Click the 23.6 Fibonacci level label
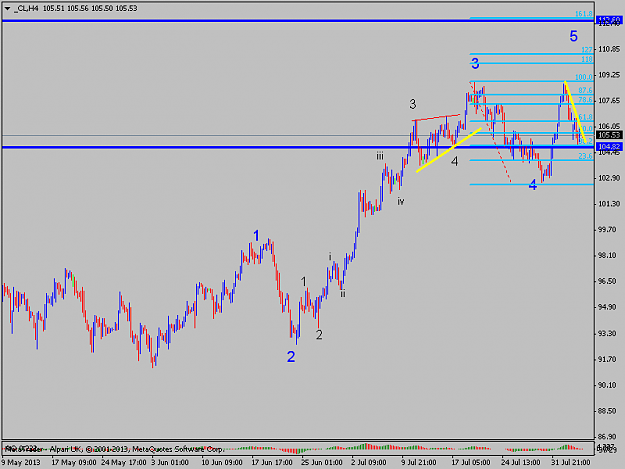This screenshot has width=625, height=469. (x=586, y=156)
